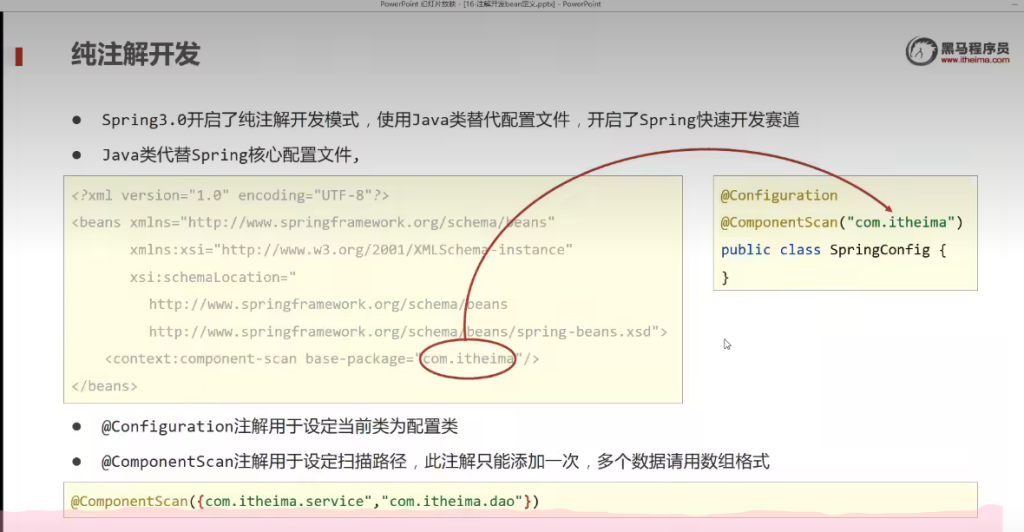Click the xmlns:xsi attribute line

(x=350, y=249)
